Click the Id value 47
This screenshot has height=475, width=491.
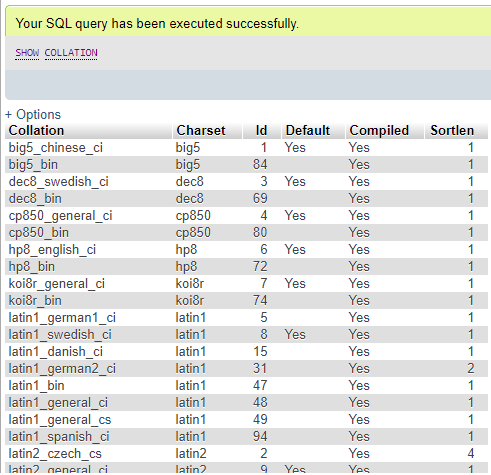pos(260,386)
